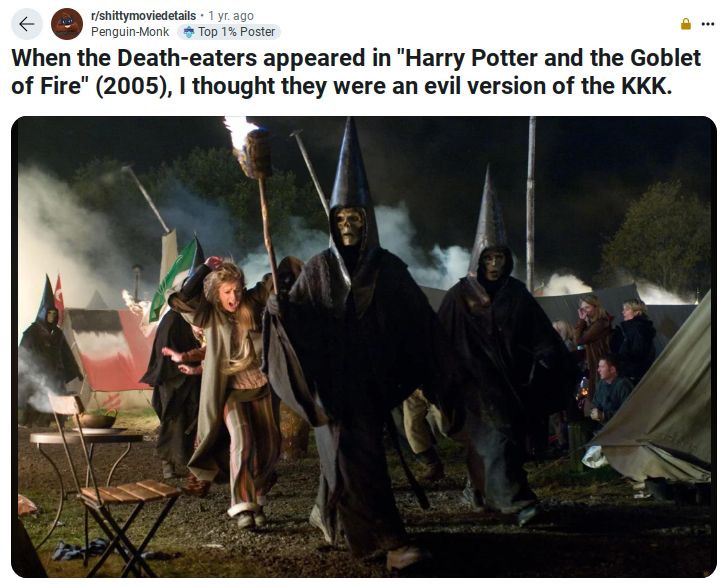Open the r/shittymoviedetails community avatar
Viewport: 725px width, 586px height.
pos(67,24)
